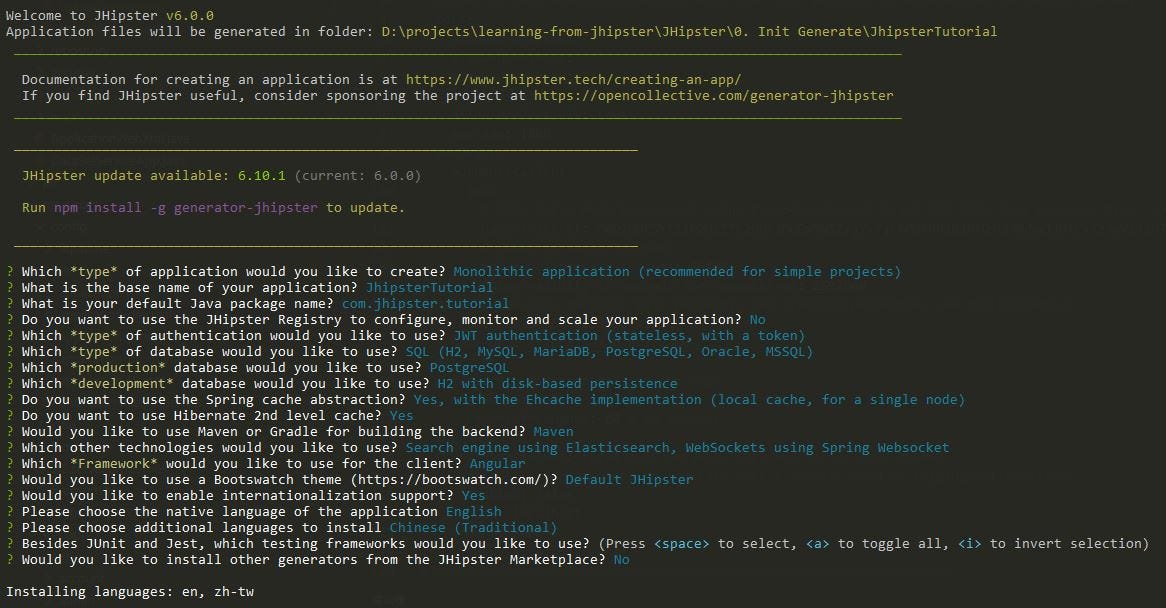Visit the OpenCollective generator-jhipster sponsorship link

tap(712, 95)
